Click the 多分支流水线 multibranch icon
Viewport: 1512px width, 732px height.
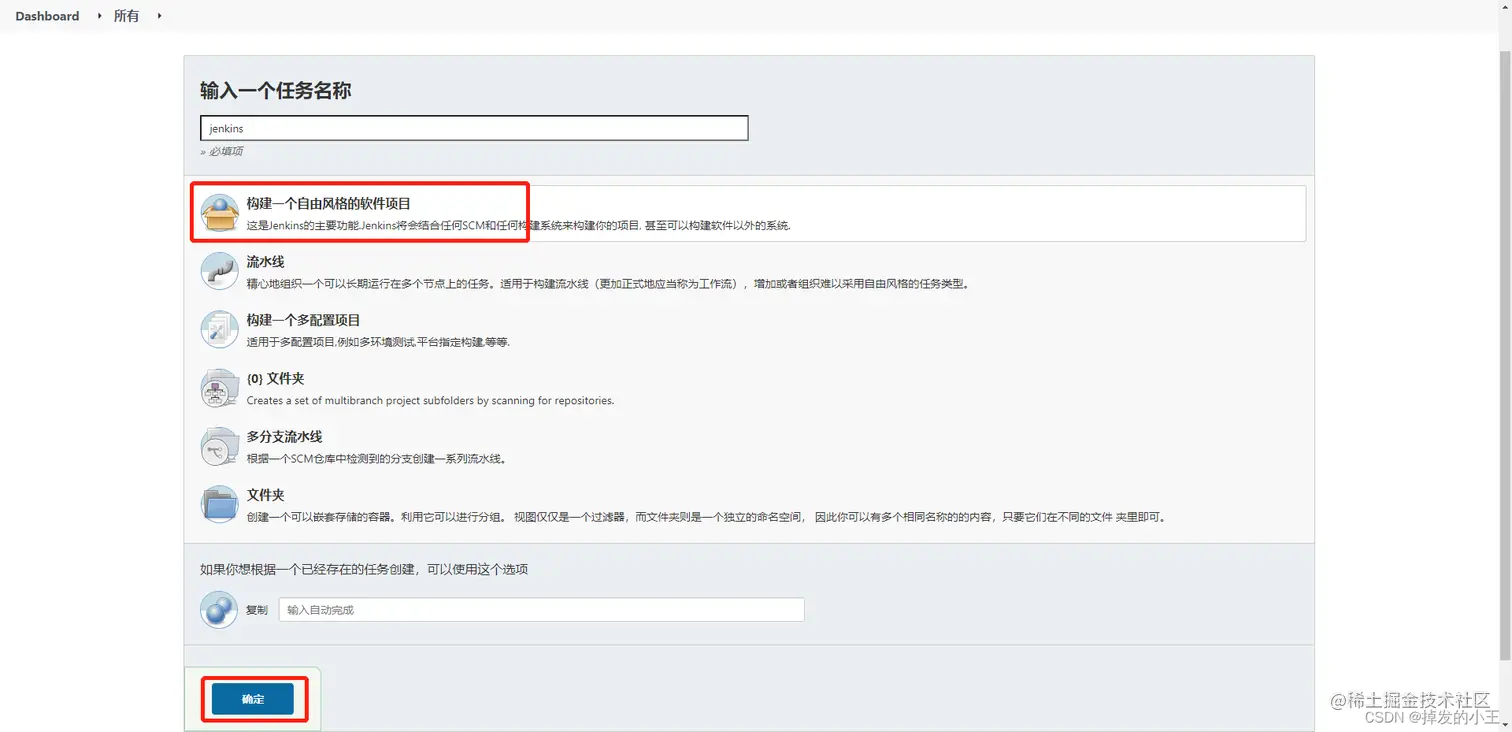click(x=219, y=446)
